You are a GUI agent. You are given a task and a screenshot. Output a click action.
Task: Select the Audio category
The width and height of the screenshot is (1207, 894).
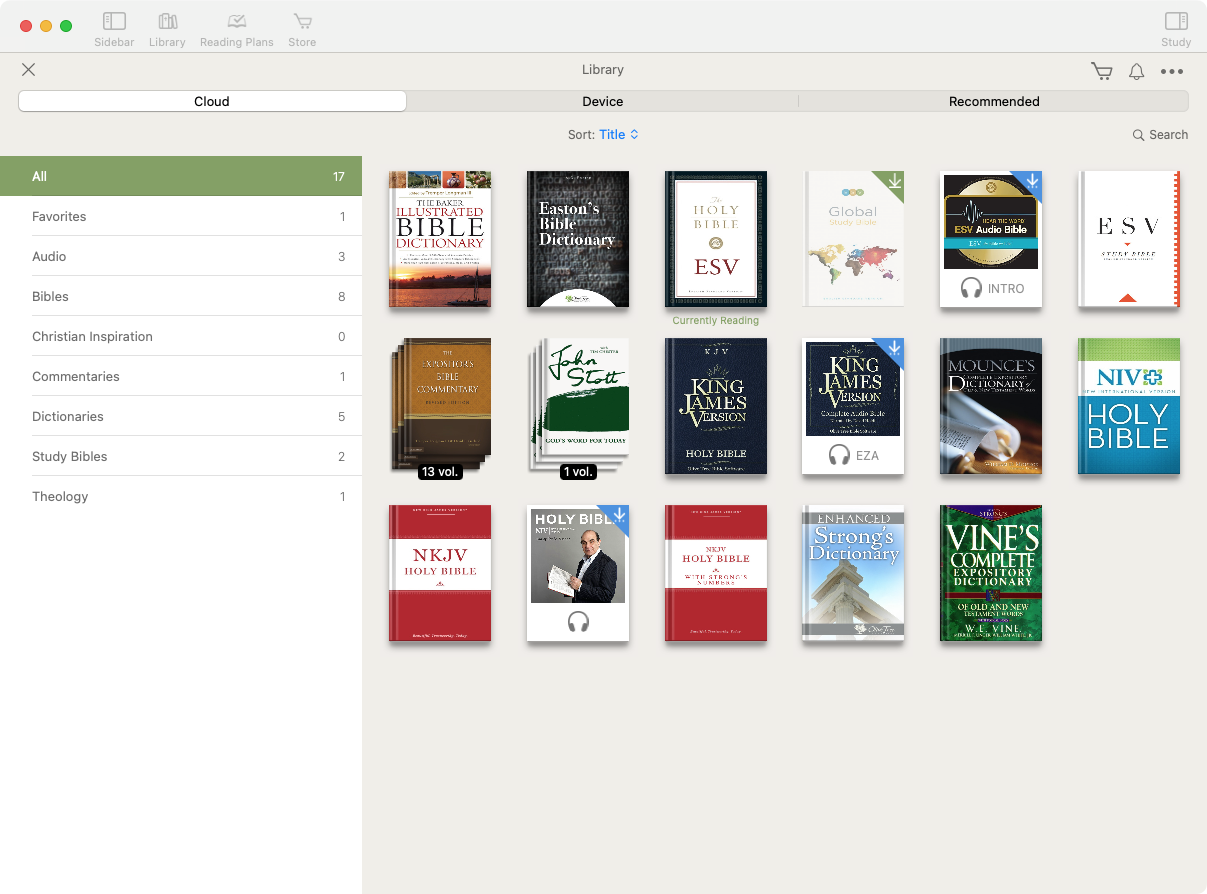click(181, 256)
